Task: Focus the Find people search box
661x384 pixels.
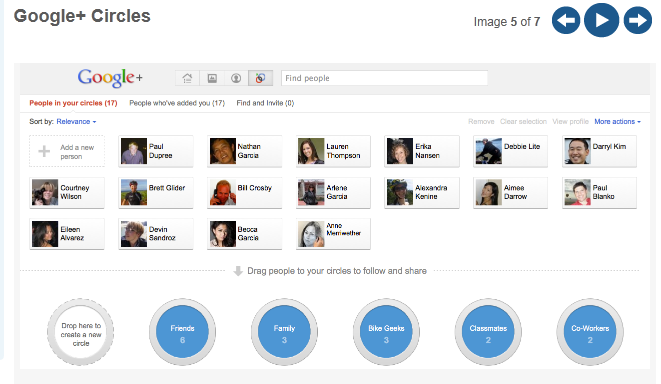Action: [384, 78]
